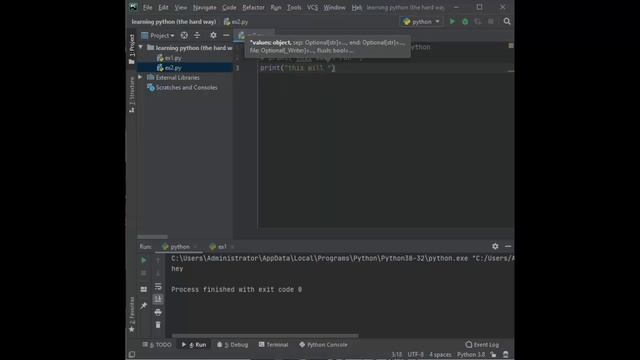Click line number 3 in the editor gutter
The height and width of the screenshot is (360, 640).
point(237,68)
